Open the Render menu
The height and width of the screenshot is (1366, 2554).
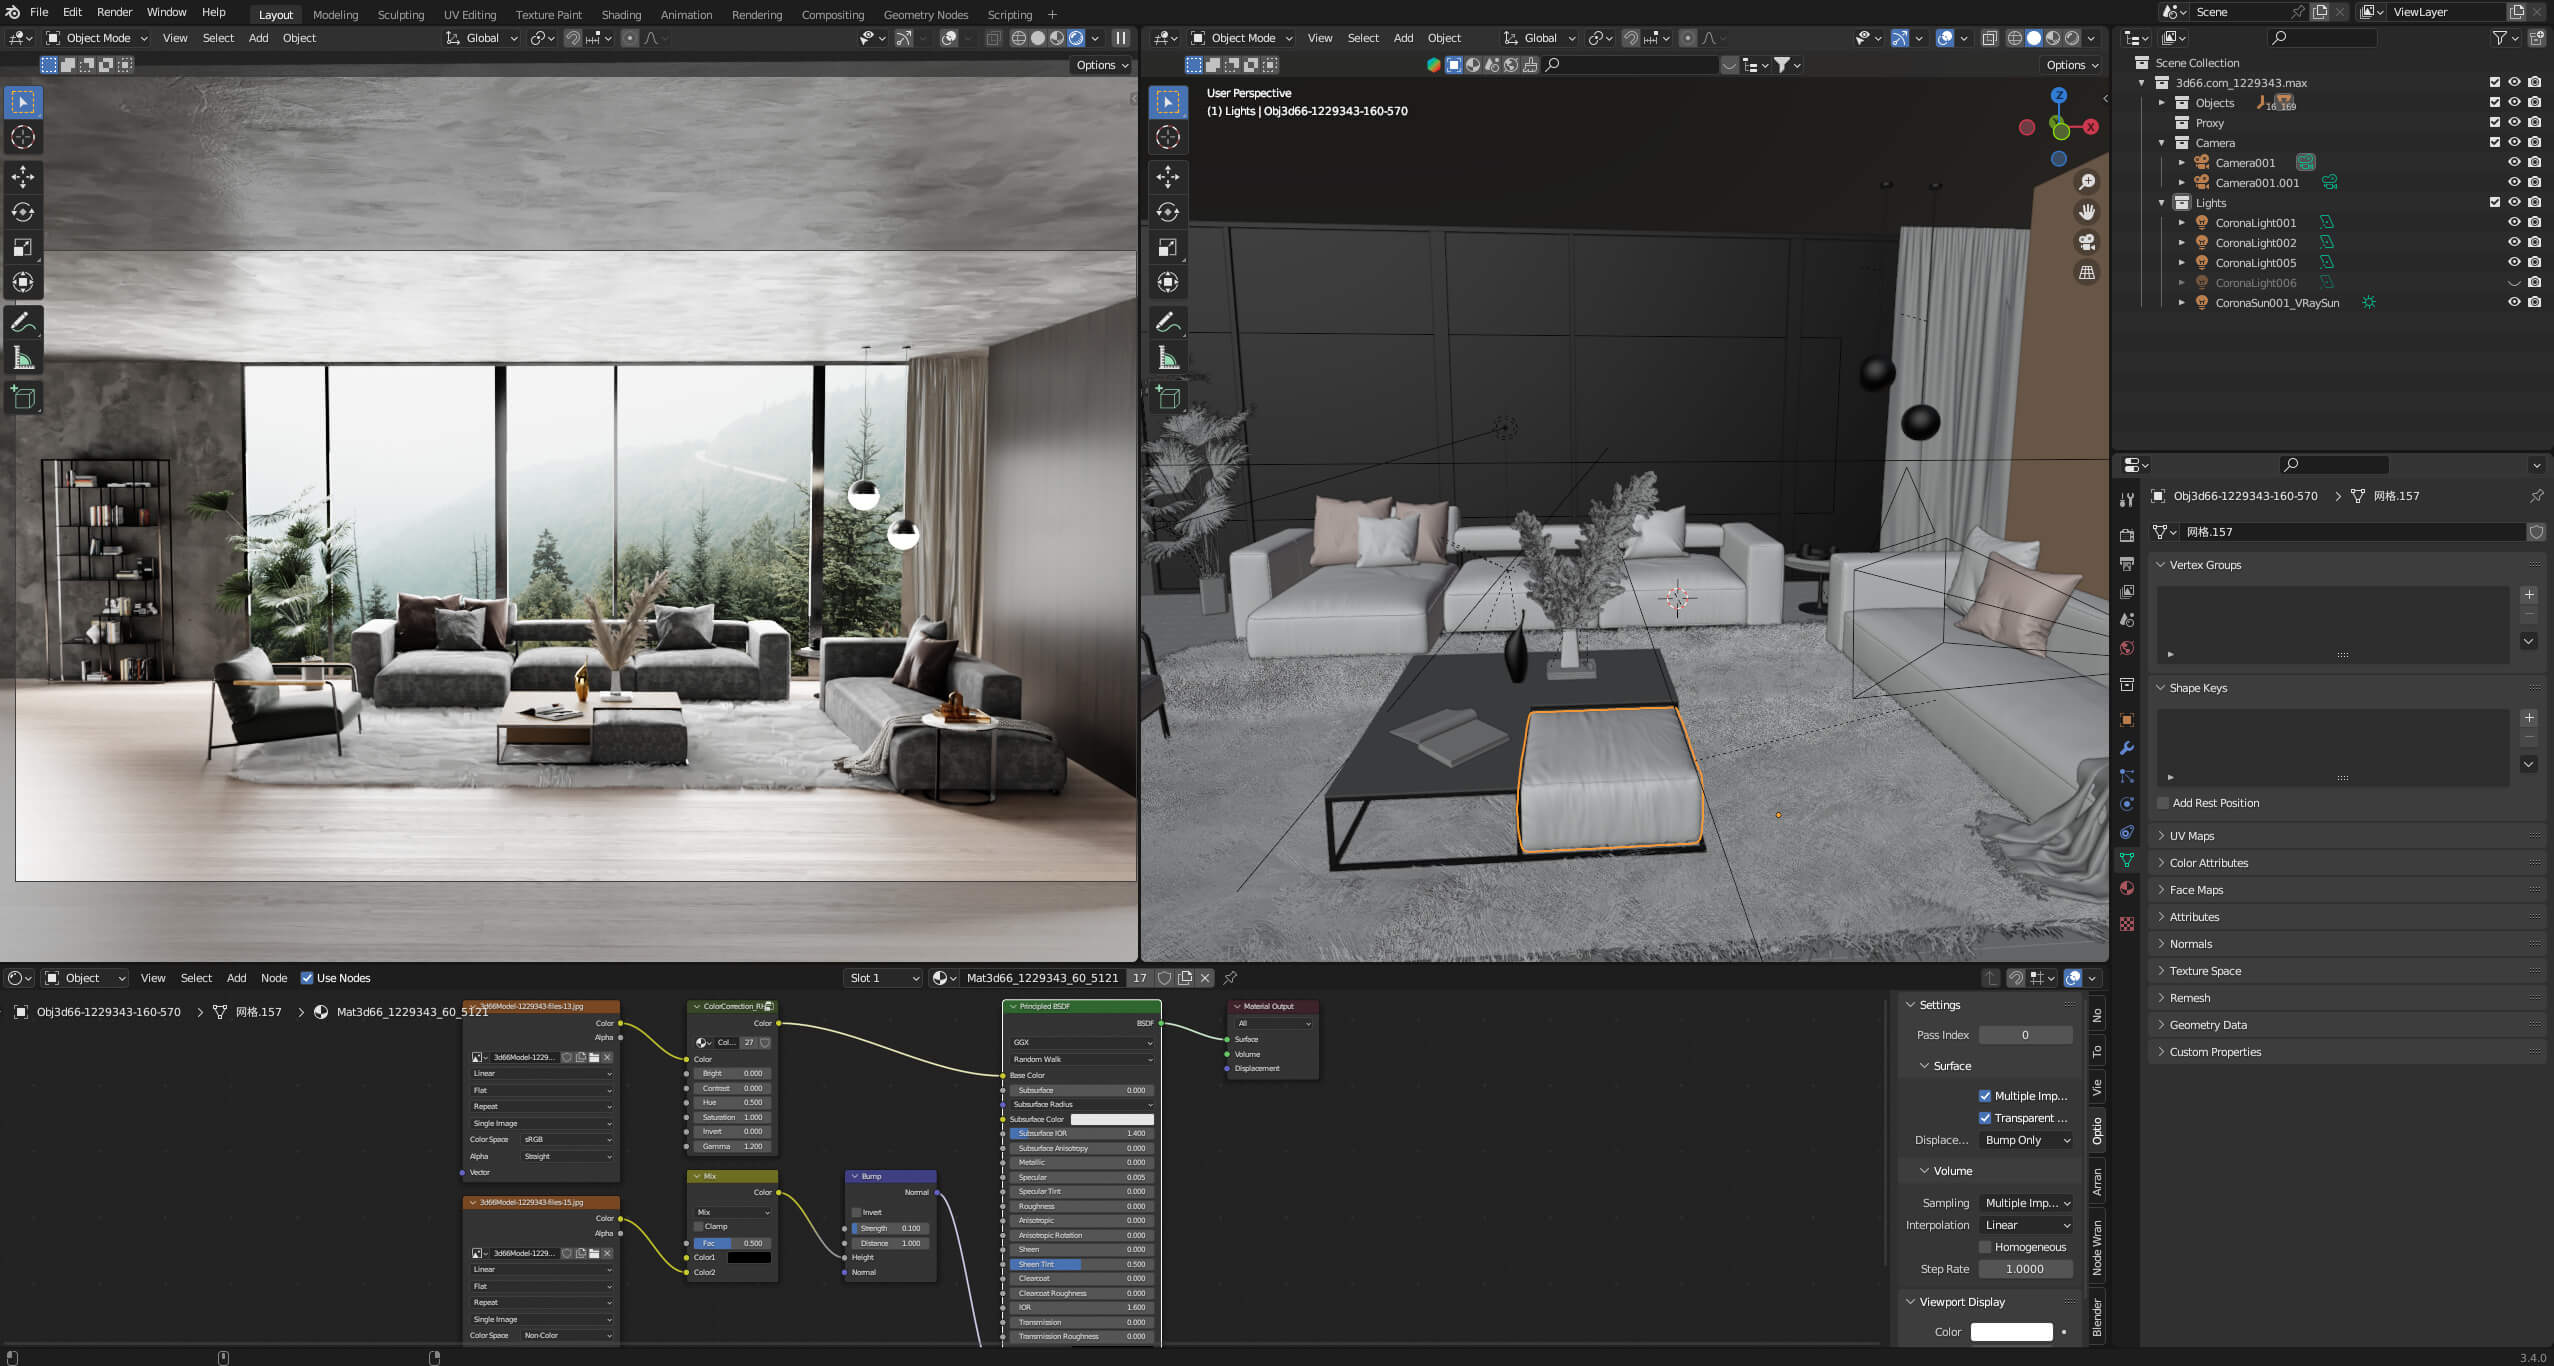click(x=114, y=12)
